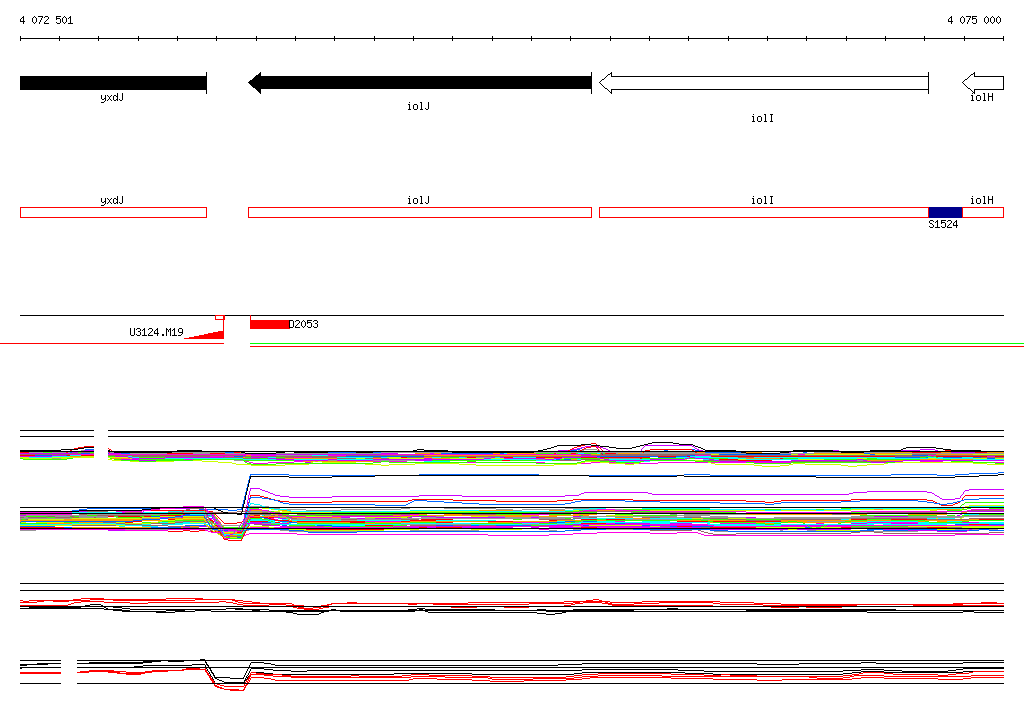1024x714 pixels.
Task: Select the small white iolH arrow
Action: (983, 83)
